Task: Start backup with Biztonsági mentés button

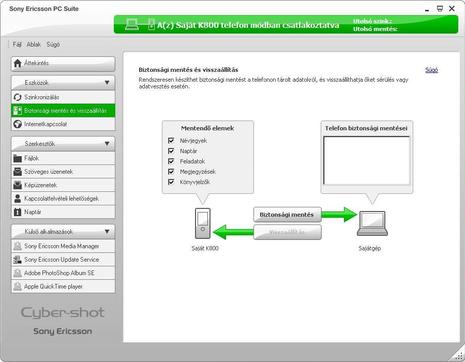Action: (x=287, y=215)
